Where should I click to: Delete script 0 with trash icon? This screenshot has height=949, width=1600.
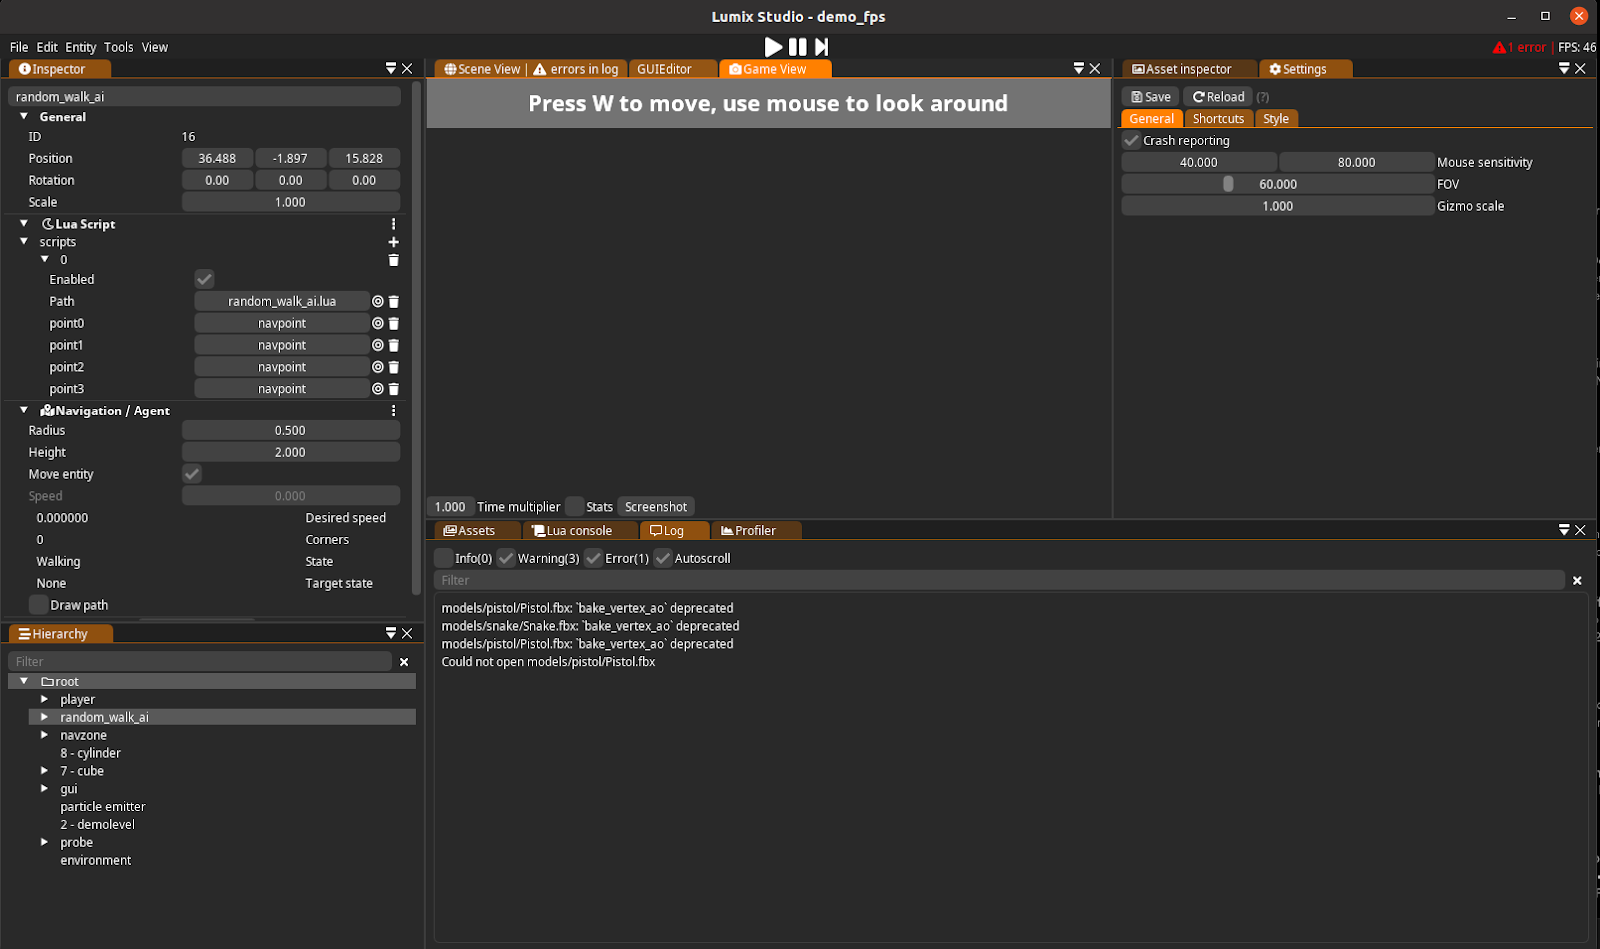393,260
